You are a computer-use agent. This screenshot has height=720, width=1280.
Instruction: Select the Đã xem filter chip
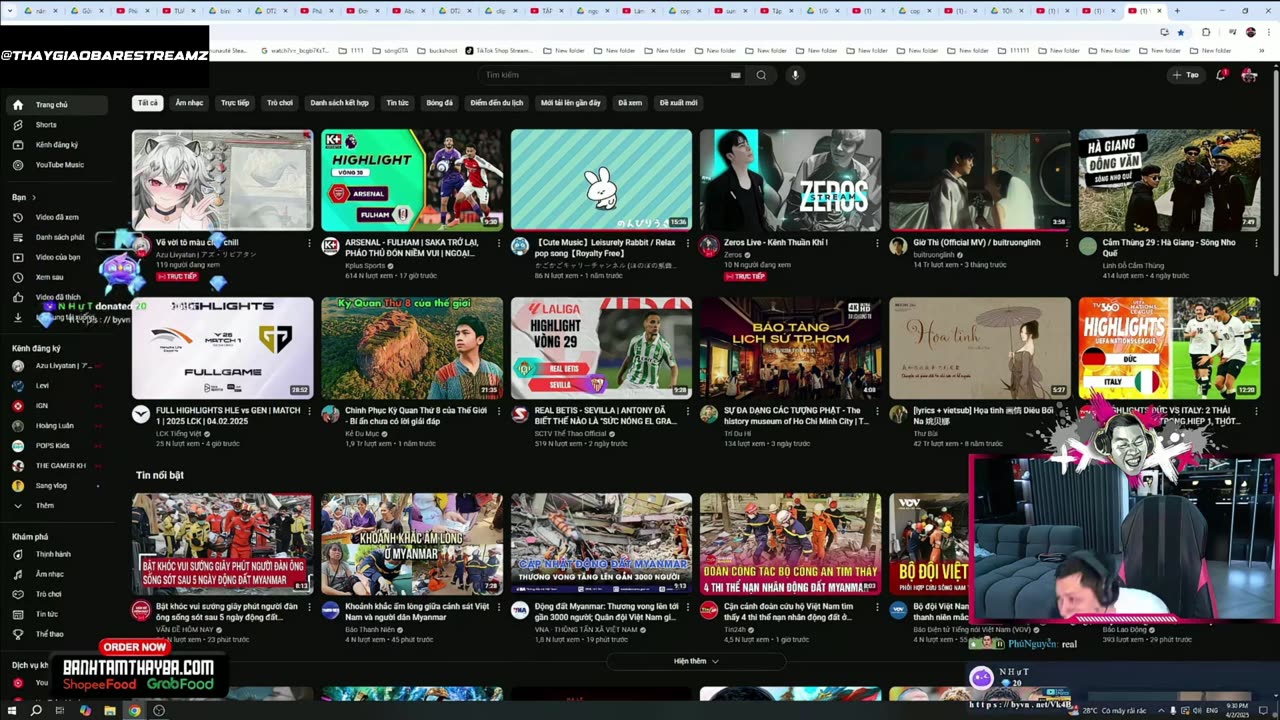630,103
